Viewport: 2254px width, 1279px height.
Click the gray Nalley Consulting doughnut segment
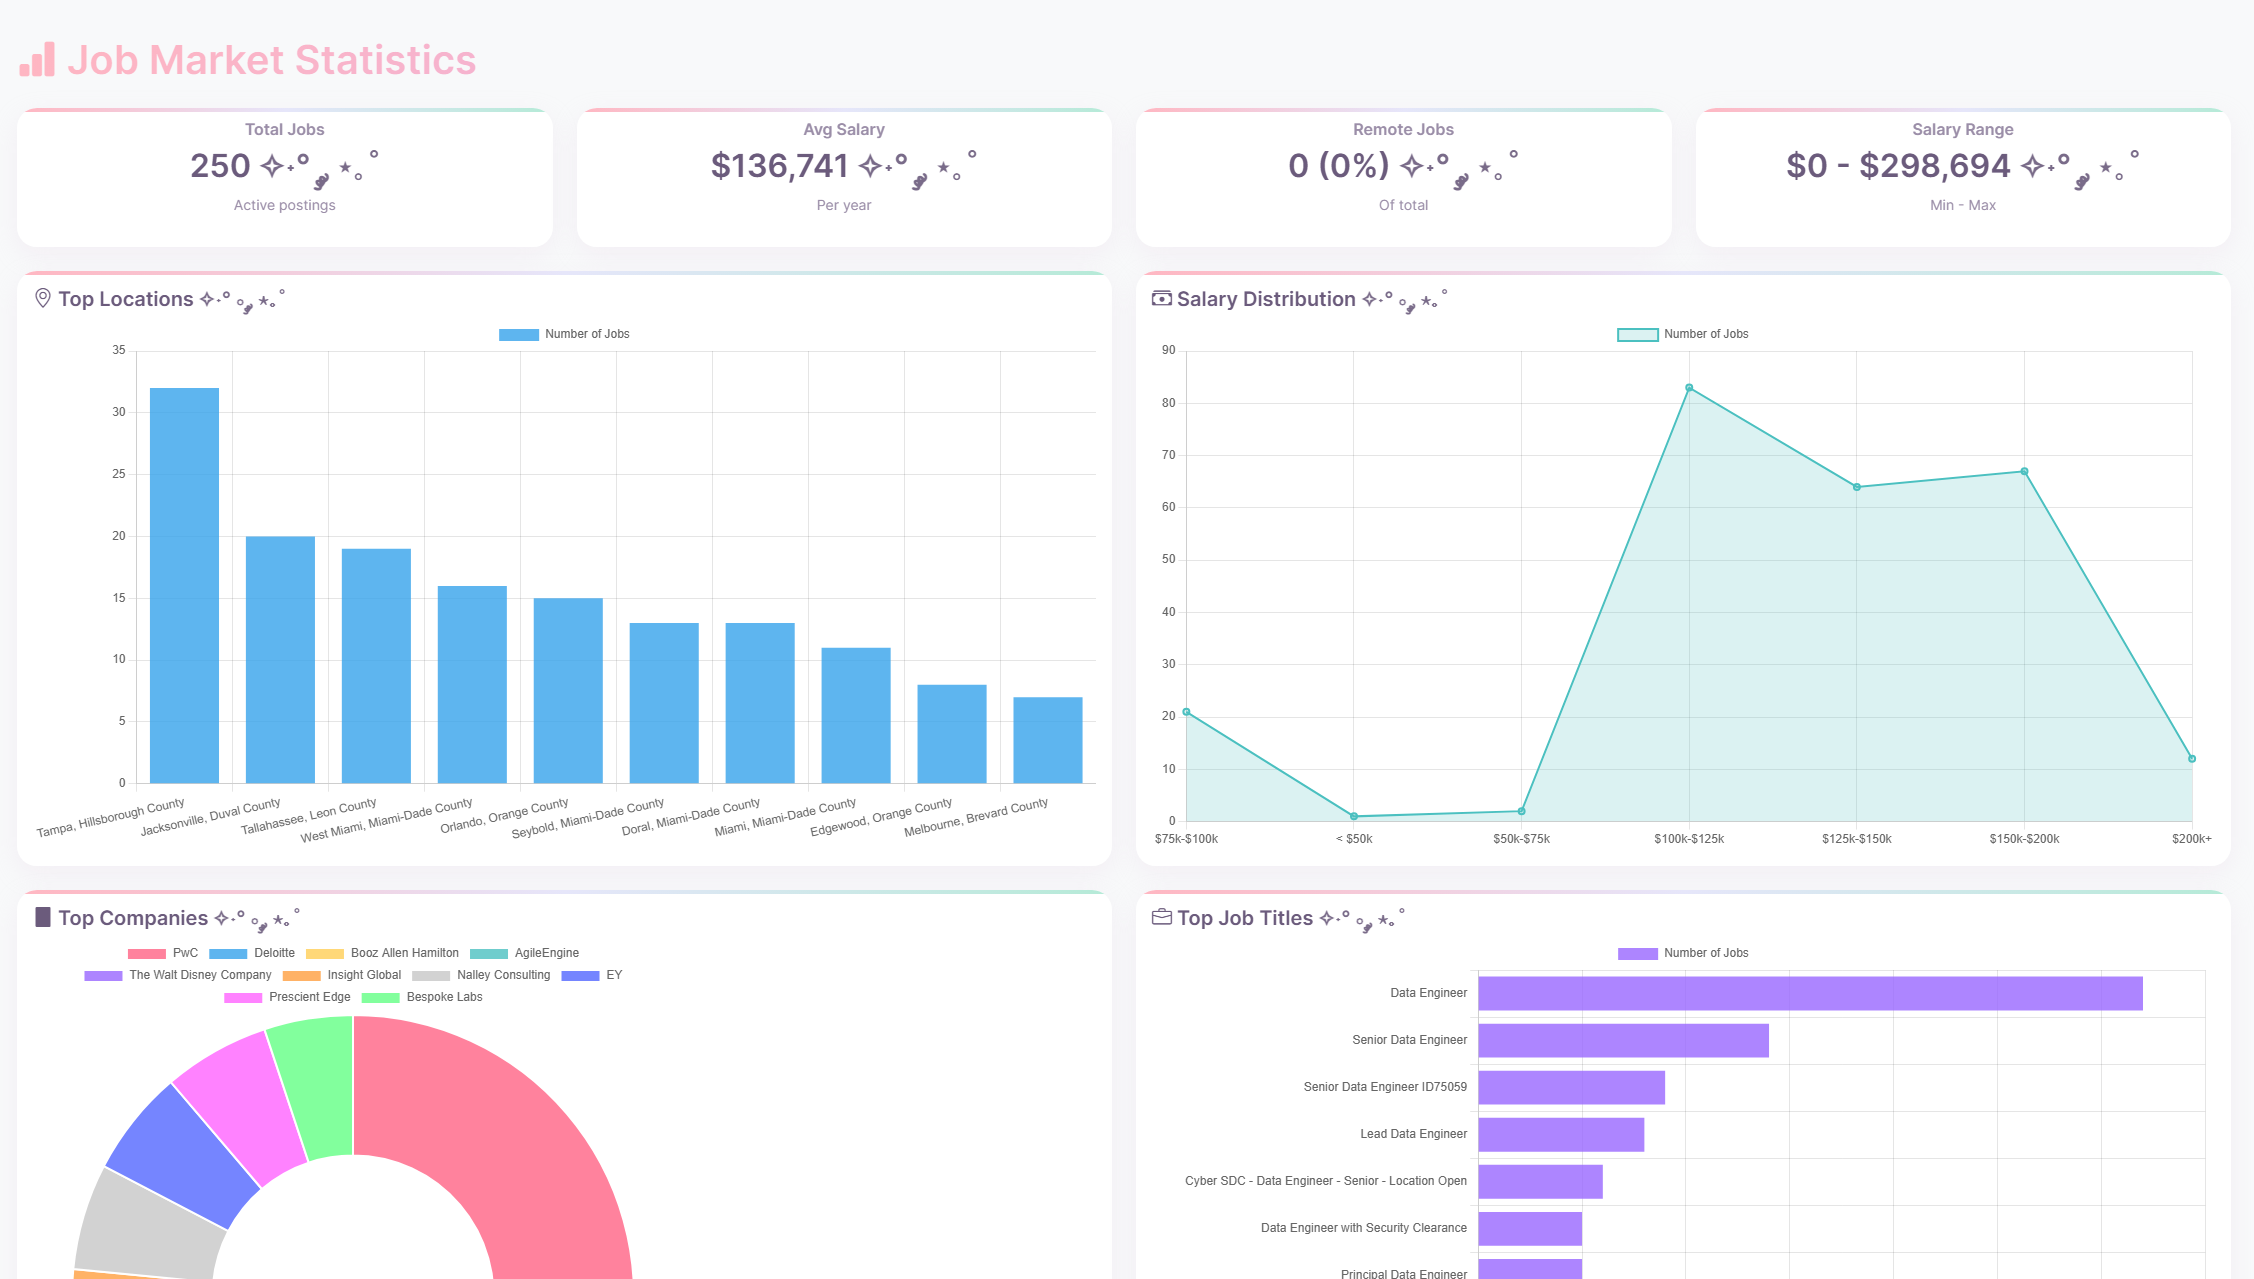click(x=147, y=1225)
